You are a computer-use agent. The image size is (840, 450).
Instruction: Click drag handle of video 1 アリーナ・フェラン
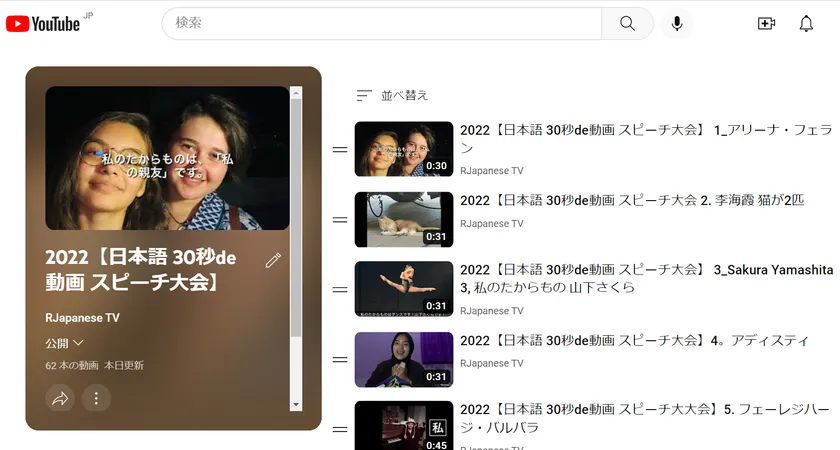point(340,149)
